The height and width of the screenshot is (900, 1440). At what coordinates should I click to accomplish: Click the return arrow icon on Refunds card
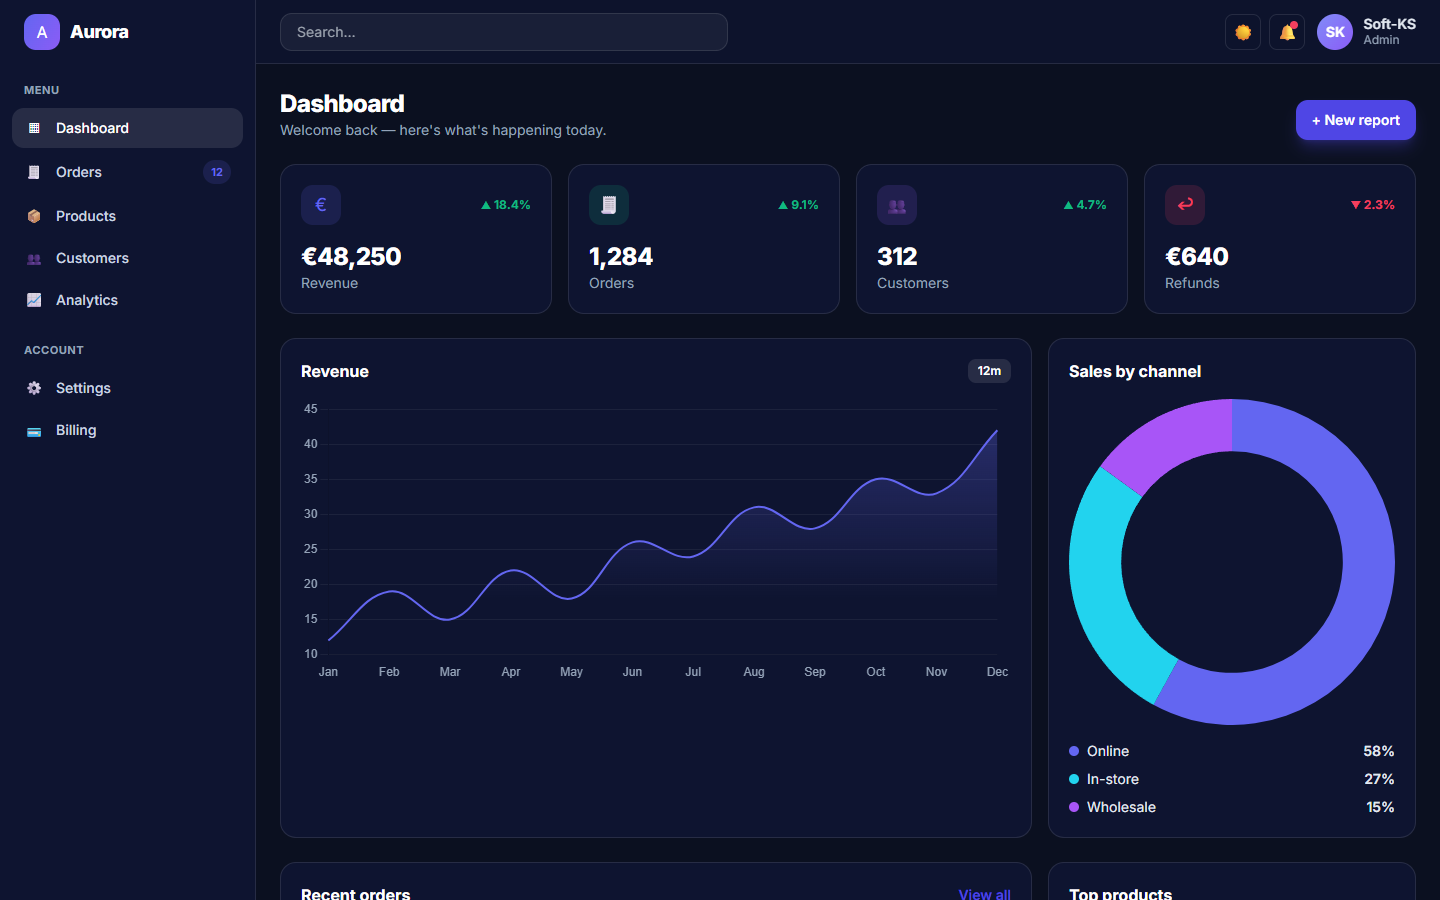[x=1185, y=205]
